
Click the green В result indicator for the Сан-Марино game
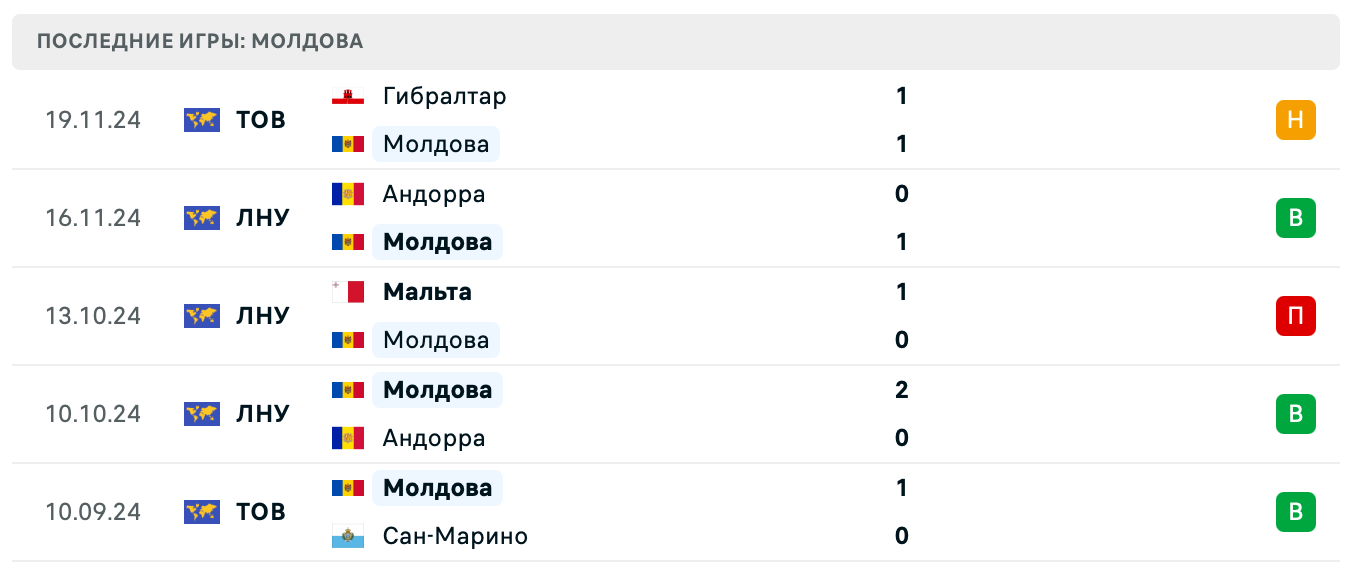pyautogui.click(x=1296, y=511)
